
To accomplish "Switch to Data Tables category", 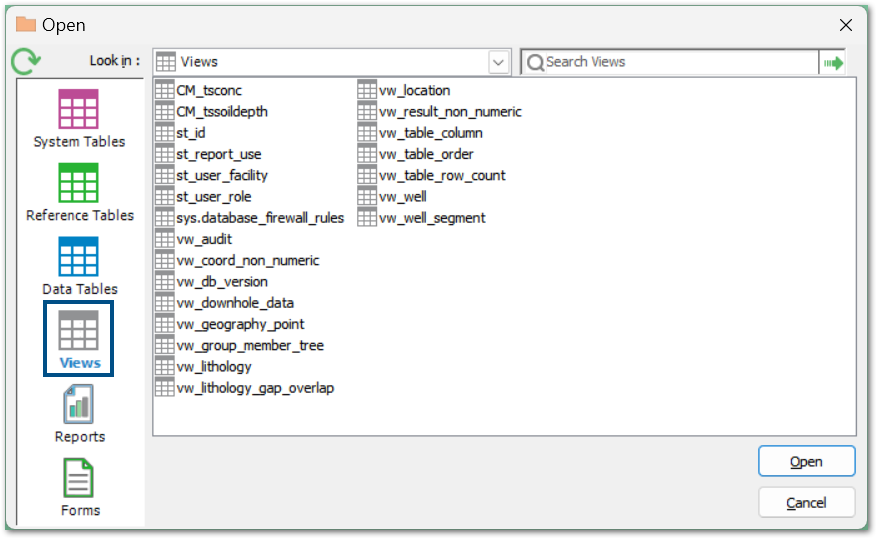I will click(79, 258).
